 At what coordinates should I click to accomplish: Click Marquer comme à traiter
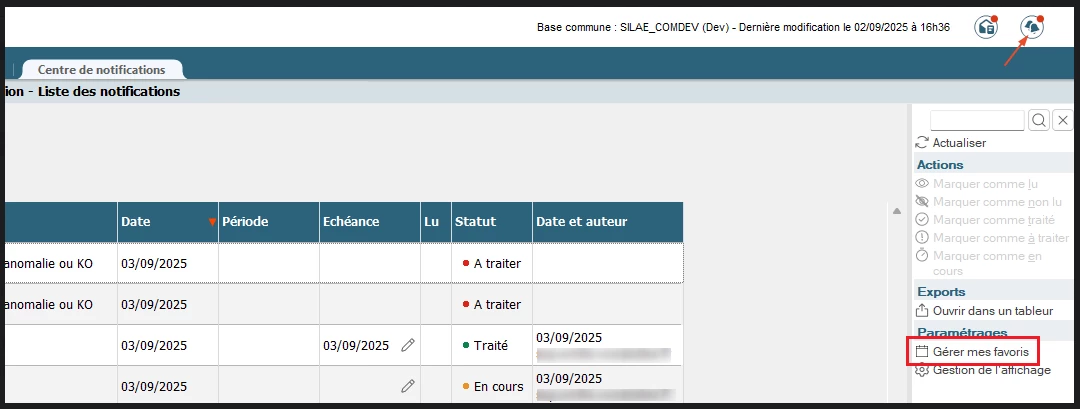(x=1001, y=238)
